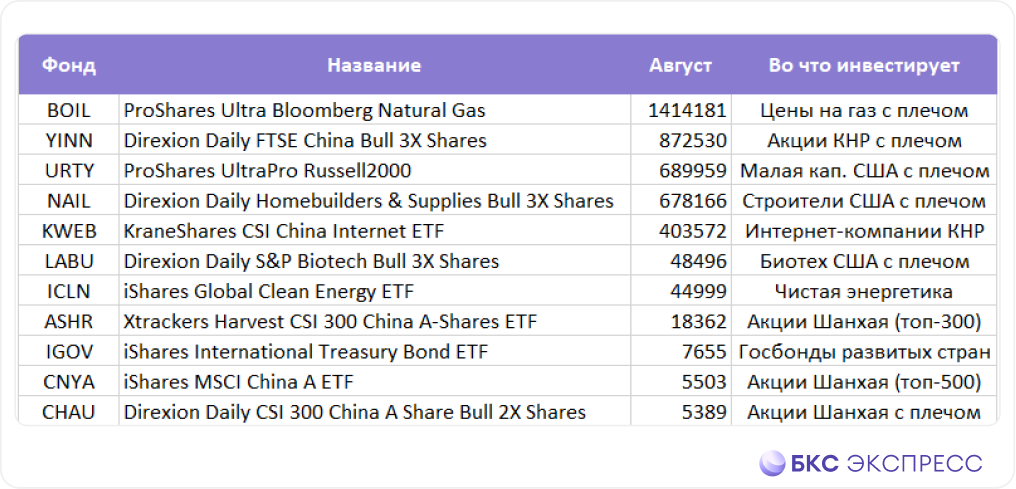This screenshot has width=1016, height=489.
Task: Select iShares MSCI China A ETF cell
Action: pos(375,382)
